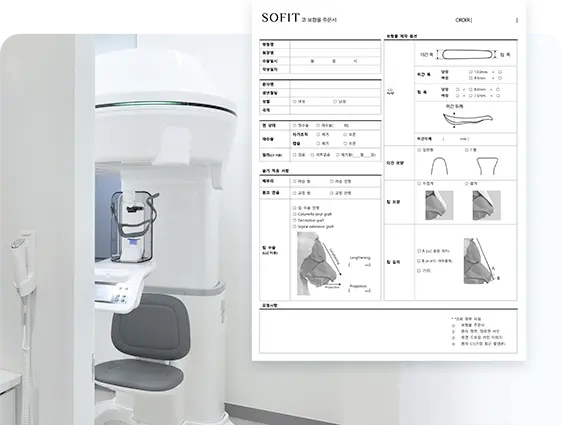561x425 pixels.
Task: Click the Lengthening label next to the nose diagram
Action: (x=360, y=258)
